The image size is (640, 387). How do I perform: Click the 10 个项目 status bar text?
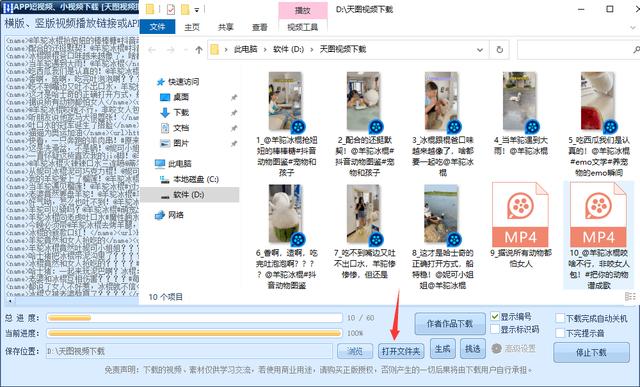tap(165, 297)
